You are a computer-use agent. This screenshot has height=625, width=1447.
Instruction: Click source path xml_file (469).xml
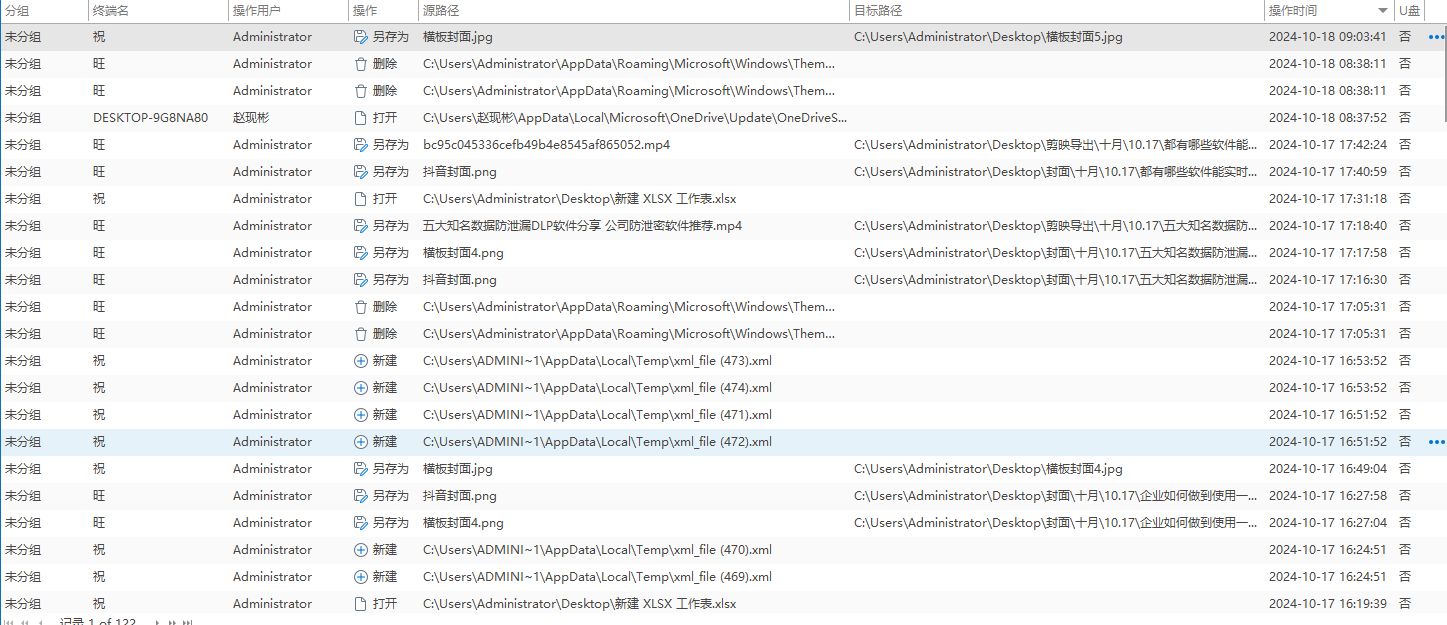point(597,577)
